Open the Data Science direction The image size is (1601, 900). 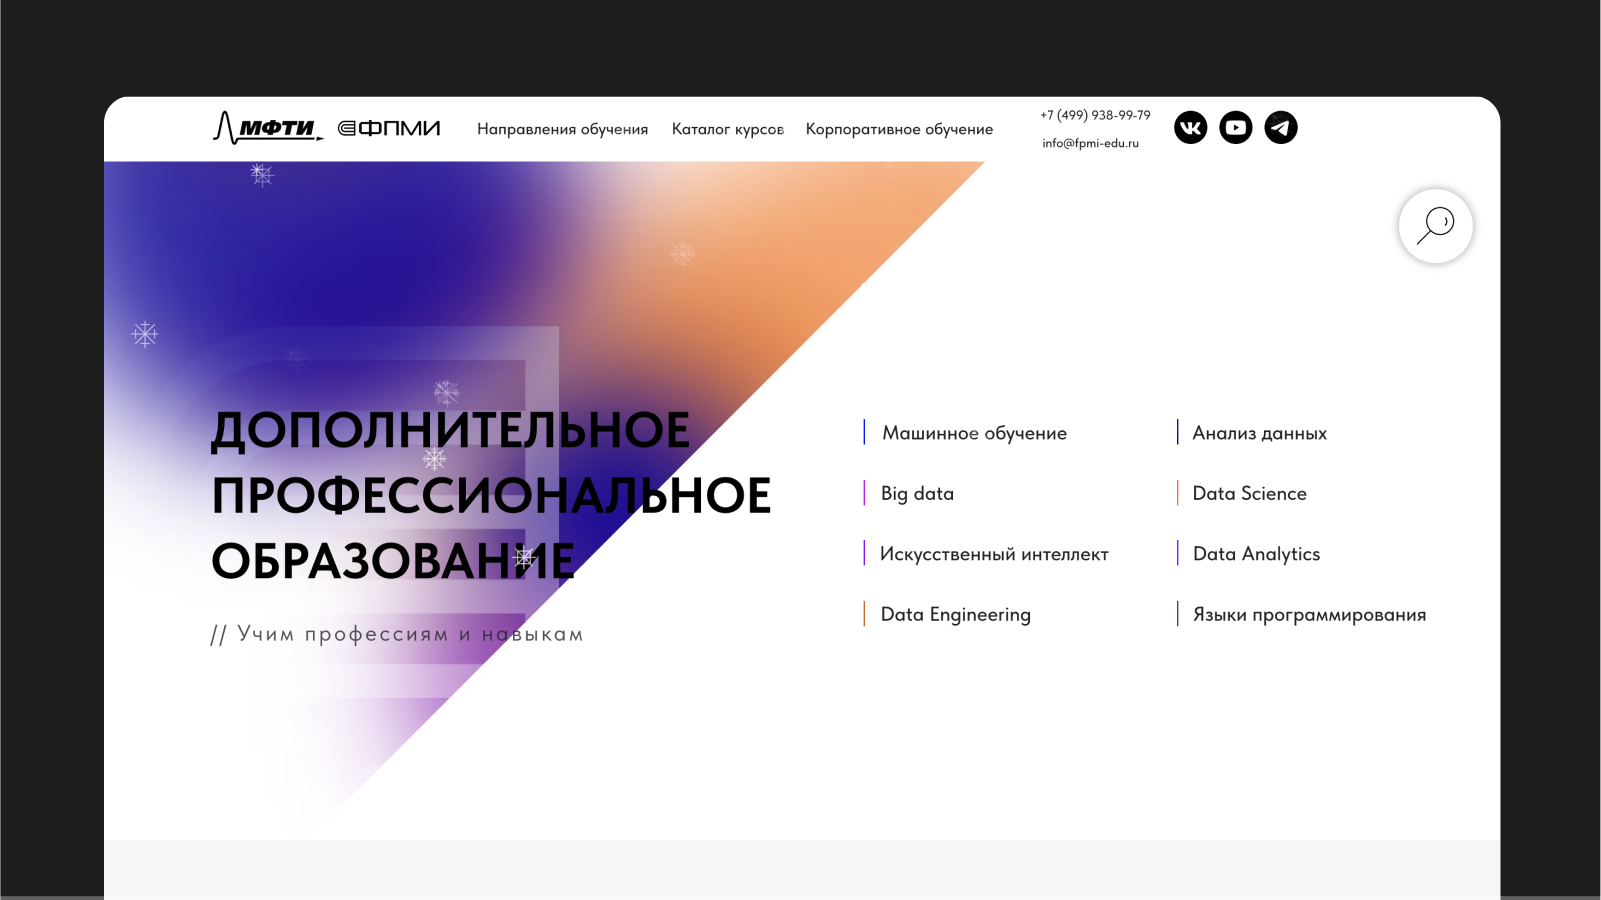click(x=1249, y=493)
